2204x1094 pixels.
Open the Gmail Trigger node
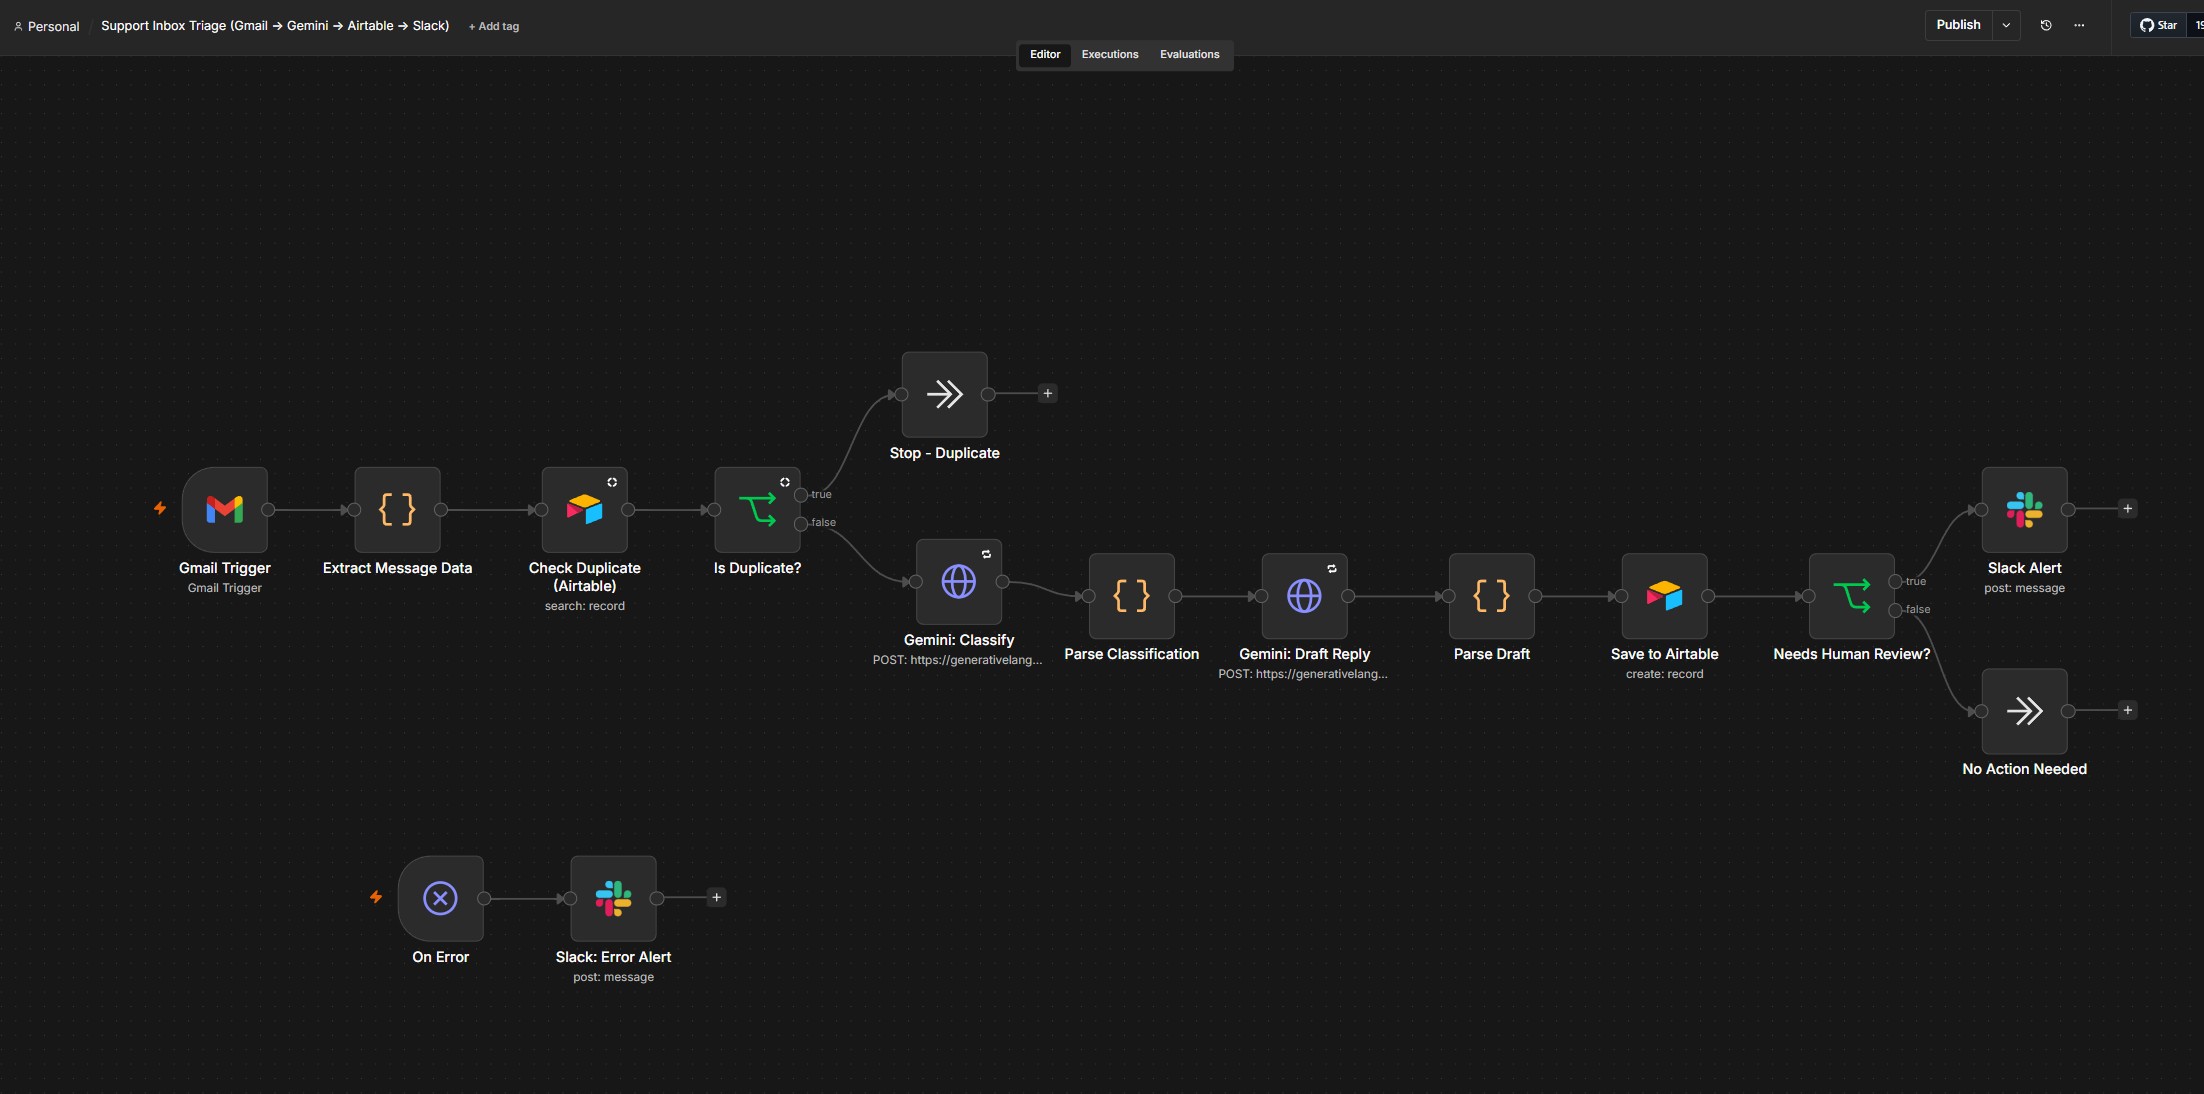tap(225, 509)
